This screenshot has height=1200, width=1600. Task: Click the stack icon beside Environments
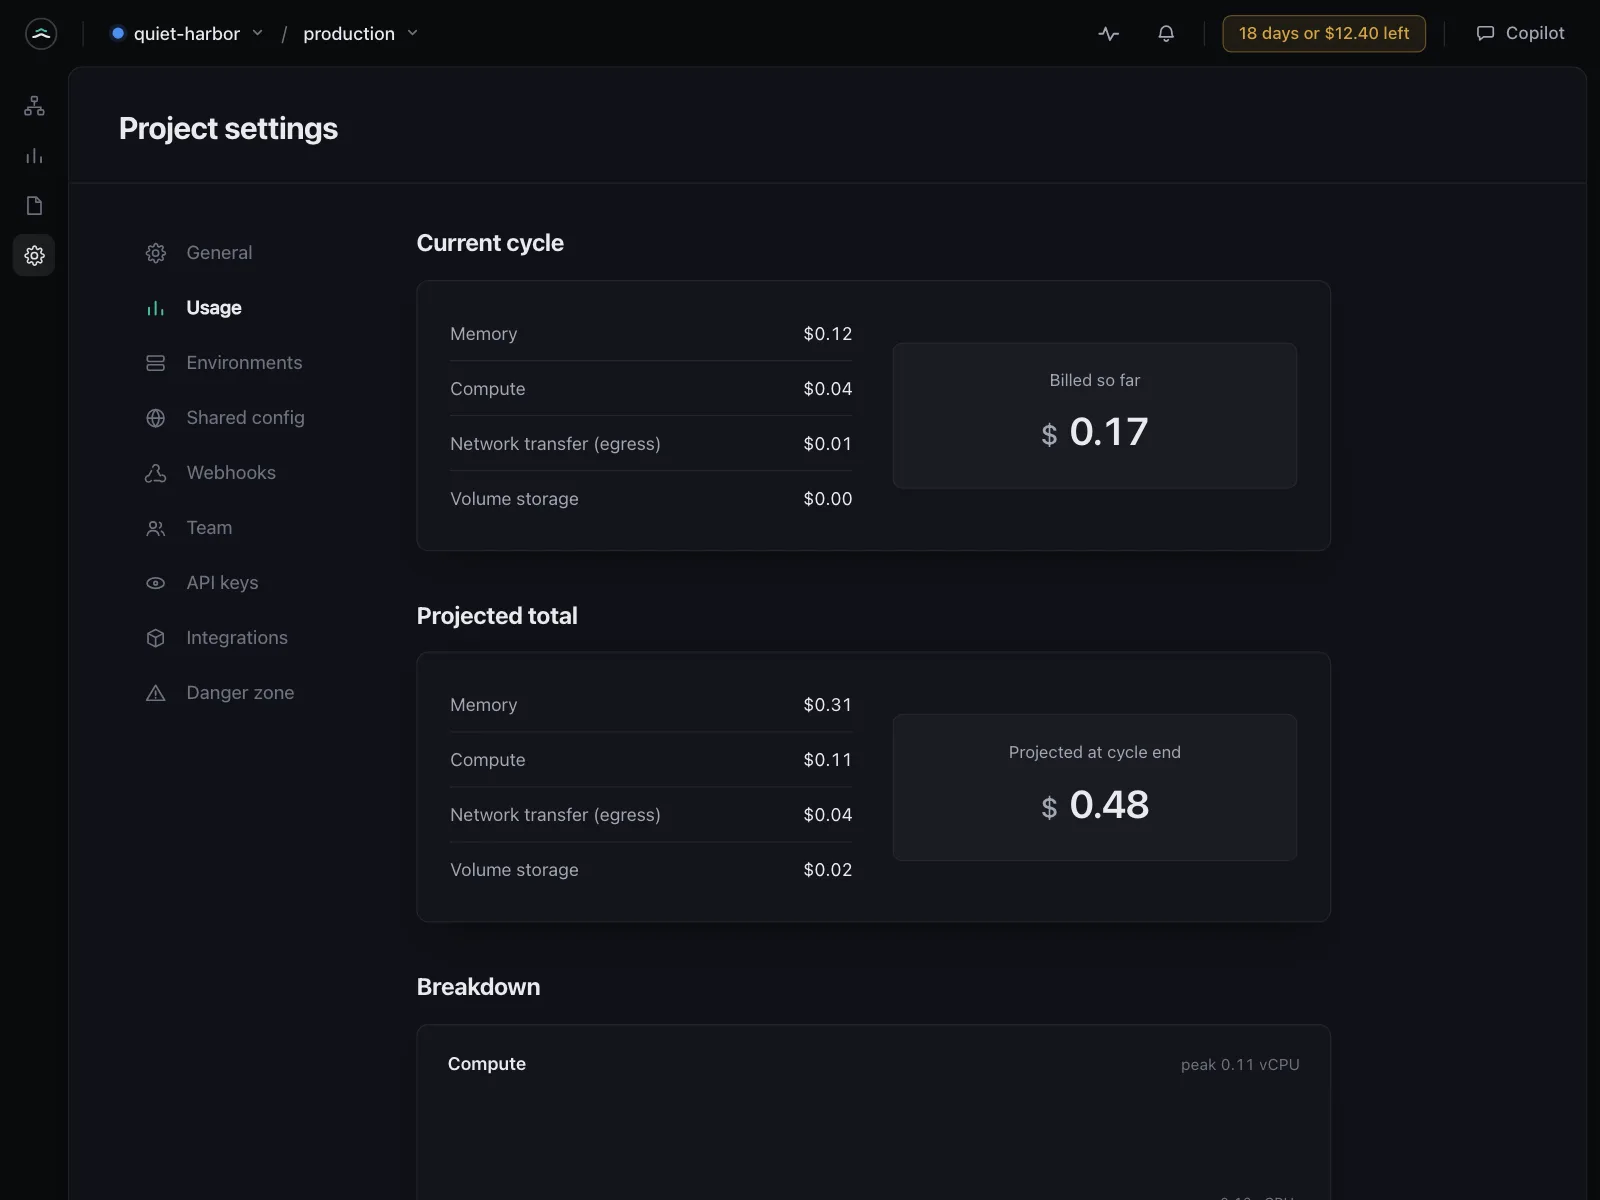[155, 363]
